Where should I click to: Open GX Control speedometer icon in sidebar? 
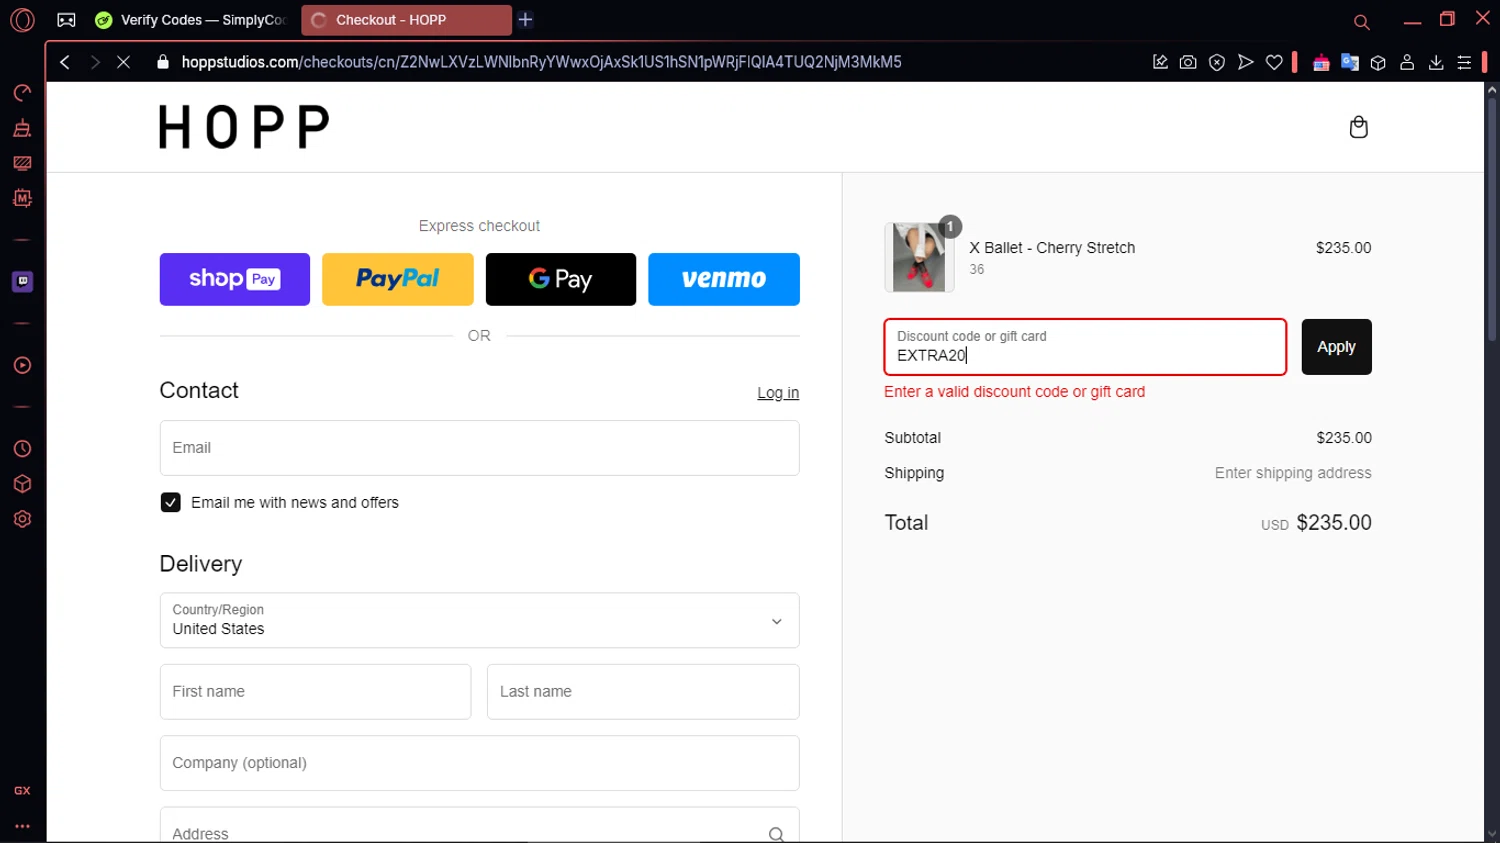click(22, 93)
